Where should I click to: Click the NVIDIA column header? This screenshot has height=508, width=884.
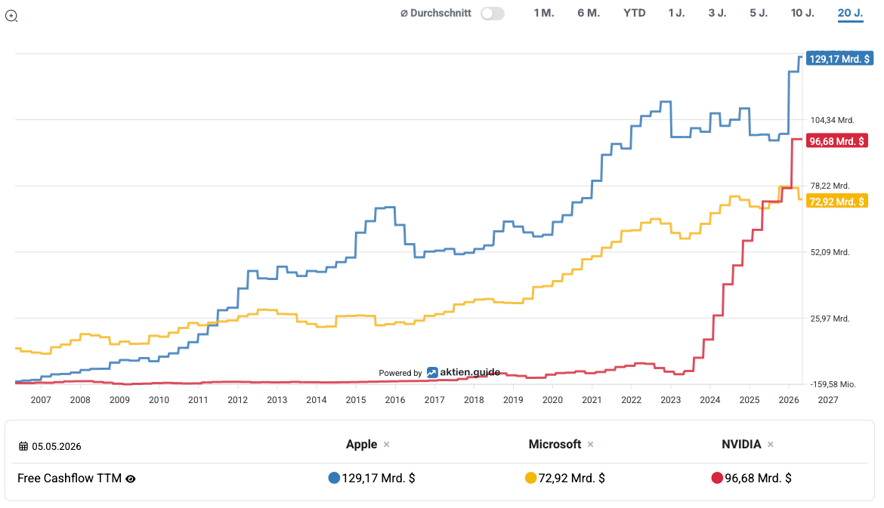pyautogui.click(x=741, y=444)
